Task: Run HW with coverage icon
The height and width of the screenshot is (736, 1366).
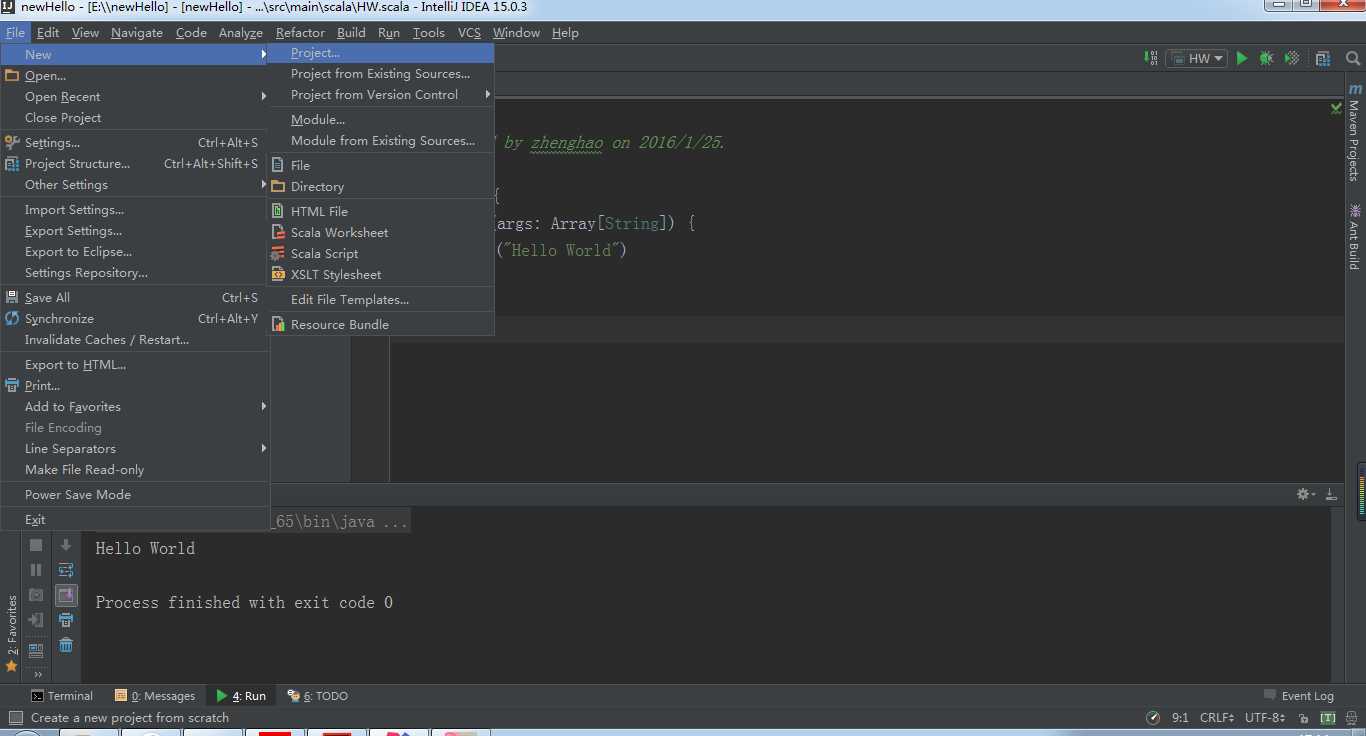Action: [1292, 58]
